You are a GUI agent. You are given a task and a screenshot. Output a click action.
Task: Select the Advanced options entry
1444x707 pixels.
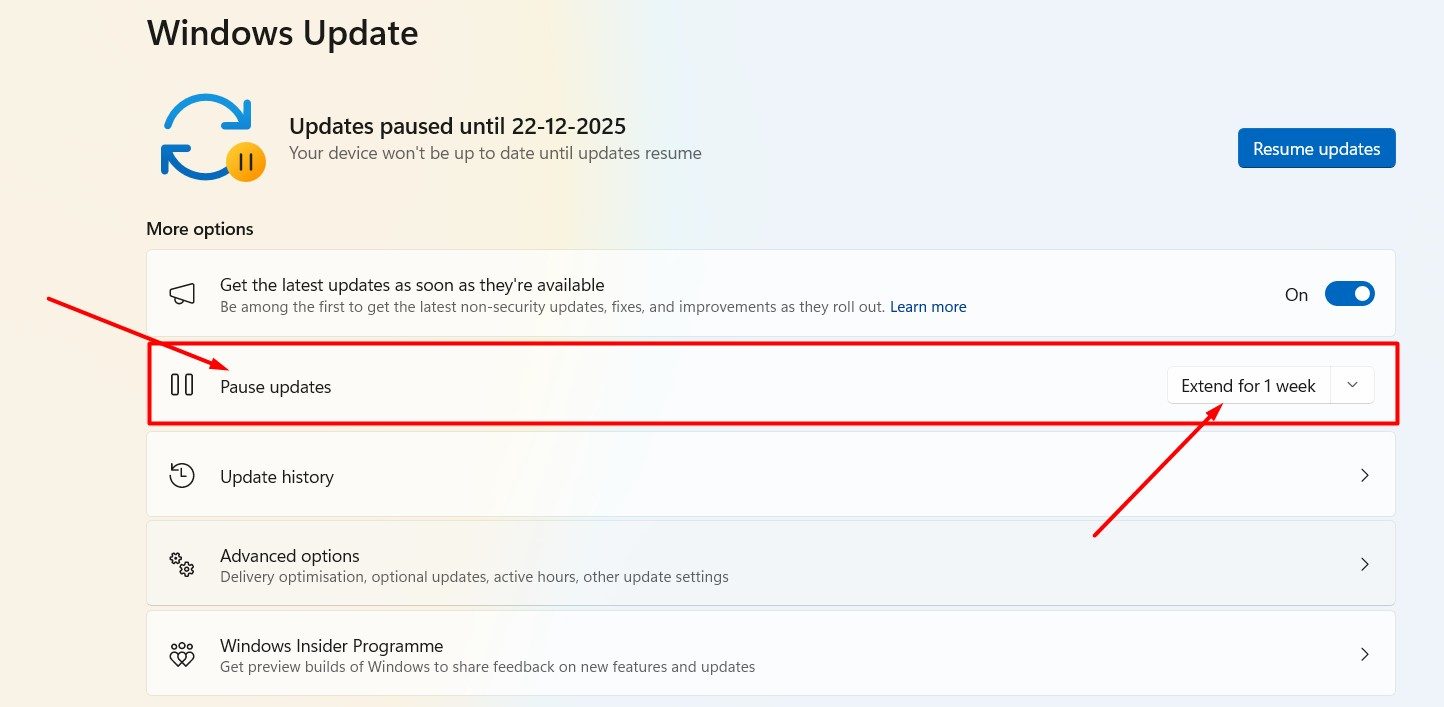click(x=290, y=556)
